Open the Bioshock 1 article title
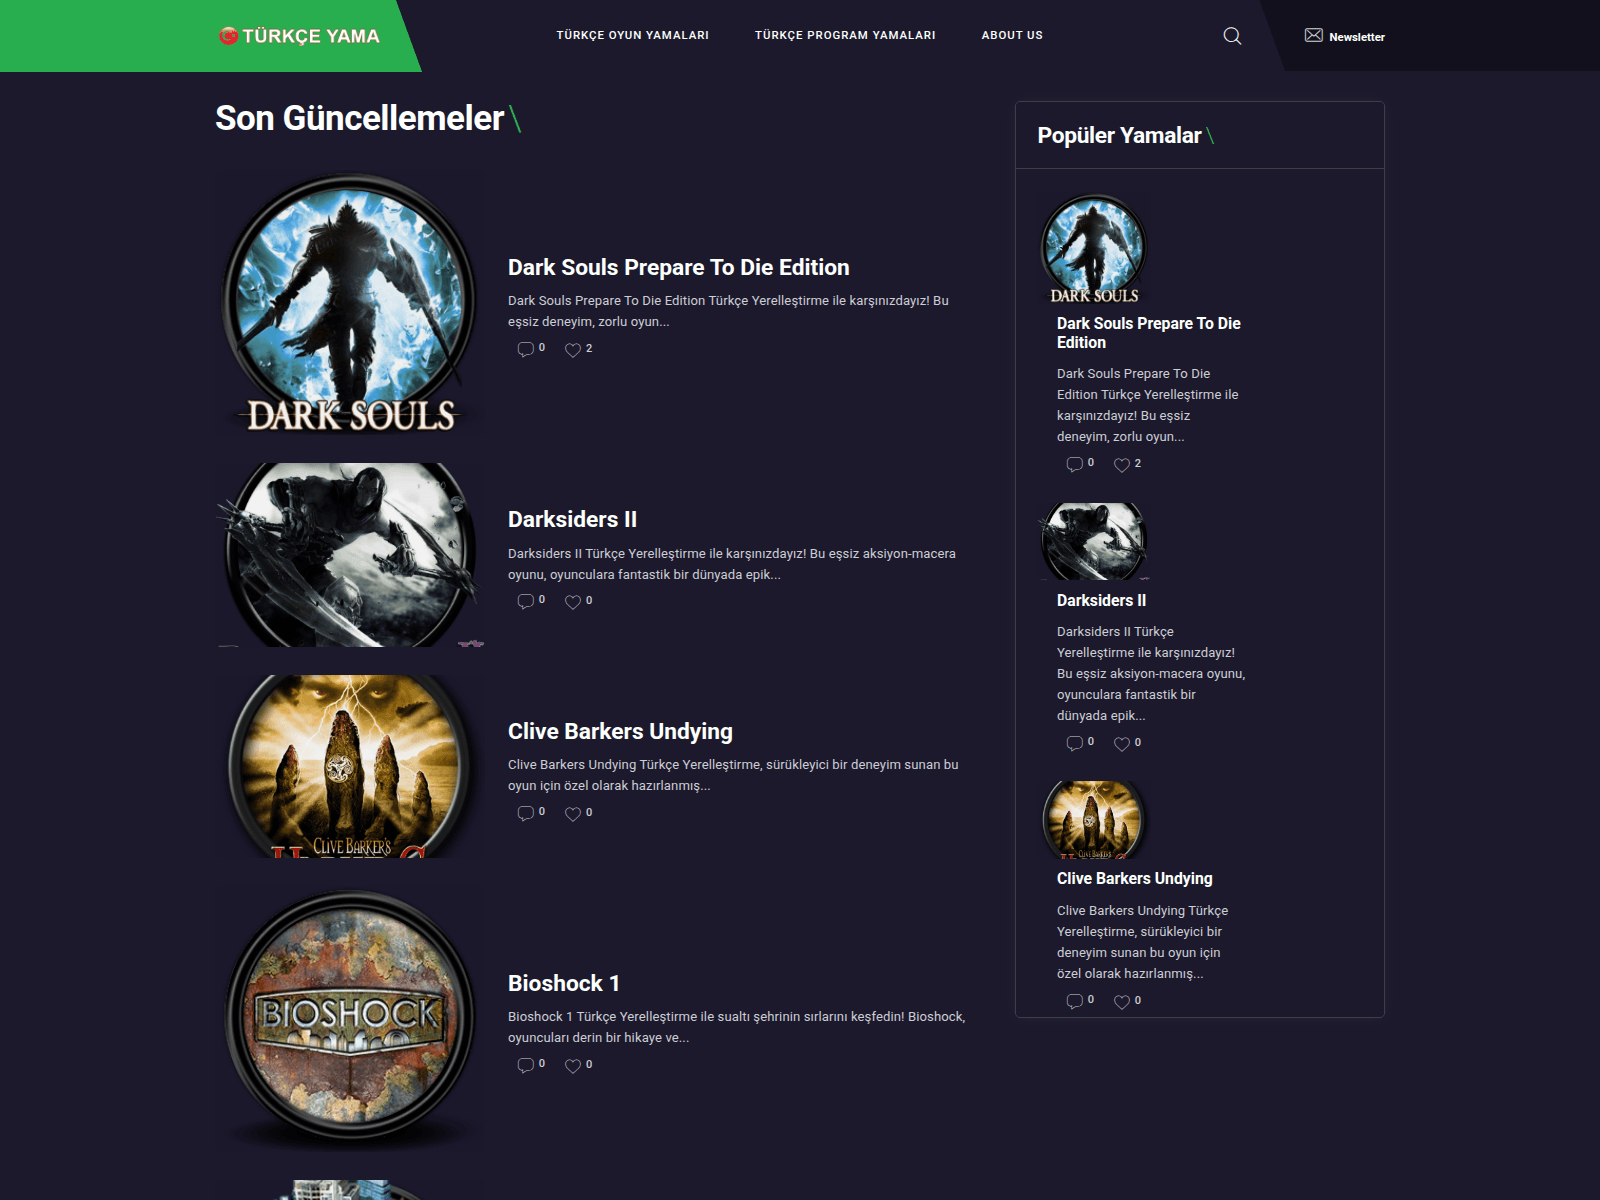 pyautogui.click(x=564, y=983)
